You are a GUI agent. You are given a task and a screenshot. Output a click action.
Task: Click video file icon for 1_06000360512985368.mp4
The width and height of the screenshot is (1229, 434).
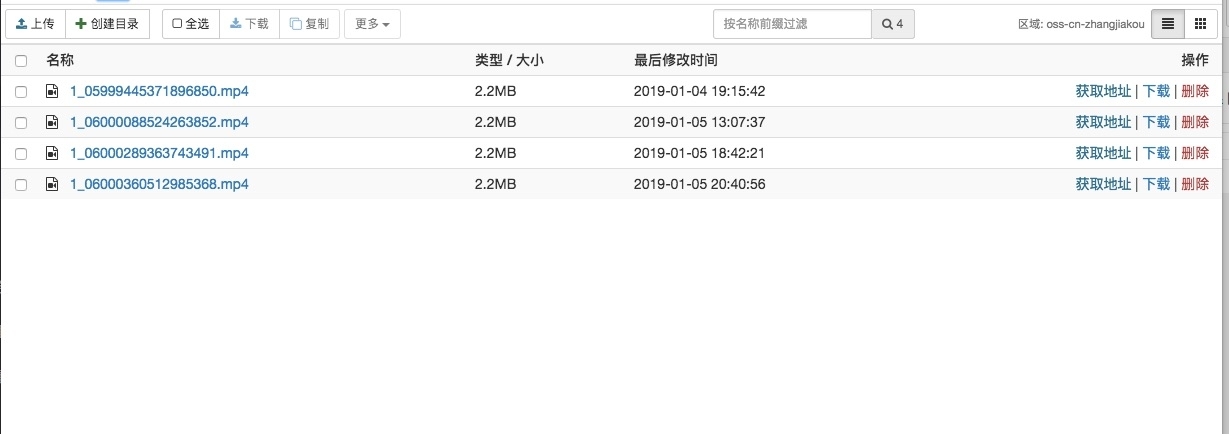point(52,184)
